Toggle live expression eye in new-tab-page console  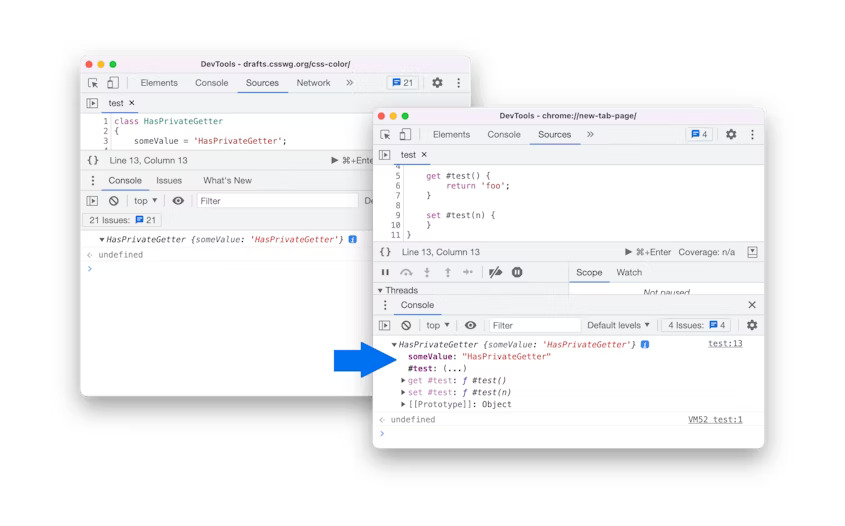470,326
